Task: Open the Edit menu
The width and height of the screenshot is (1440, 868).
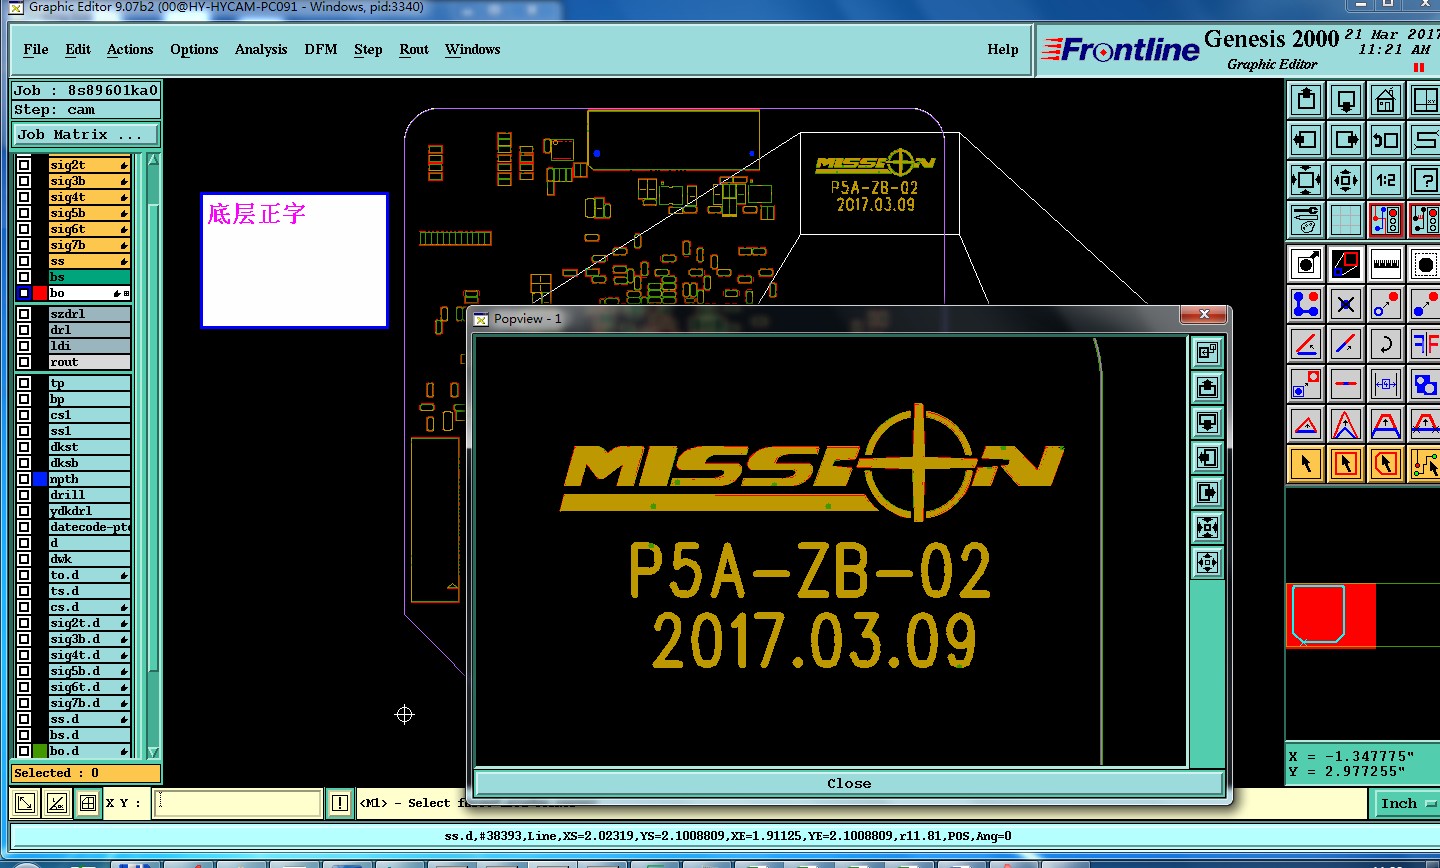Action: pos(78,49)
